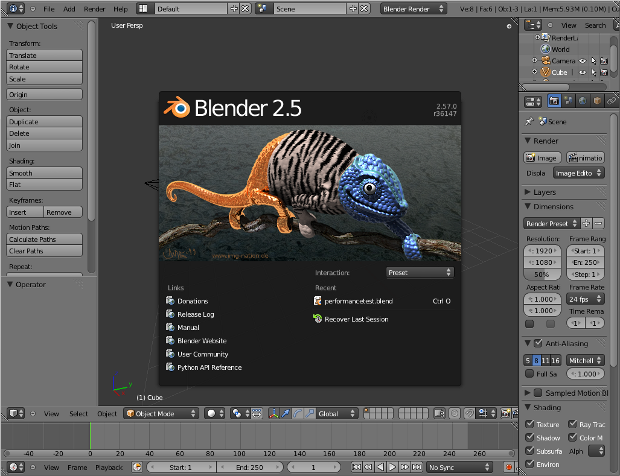Click the translate manipulator arrow icon
This screenshot has height=476, width=620.
285,414
